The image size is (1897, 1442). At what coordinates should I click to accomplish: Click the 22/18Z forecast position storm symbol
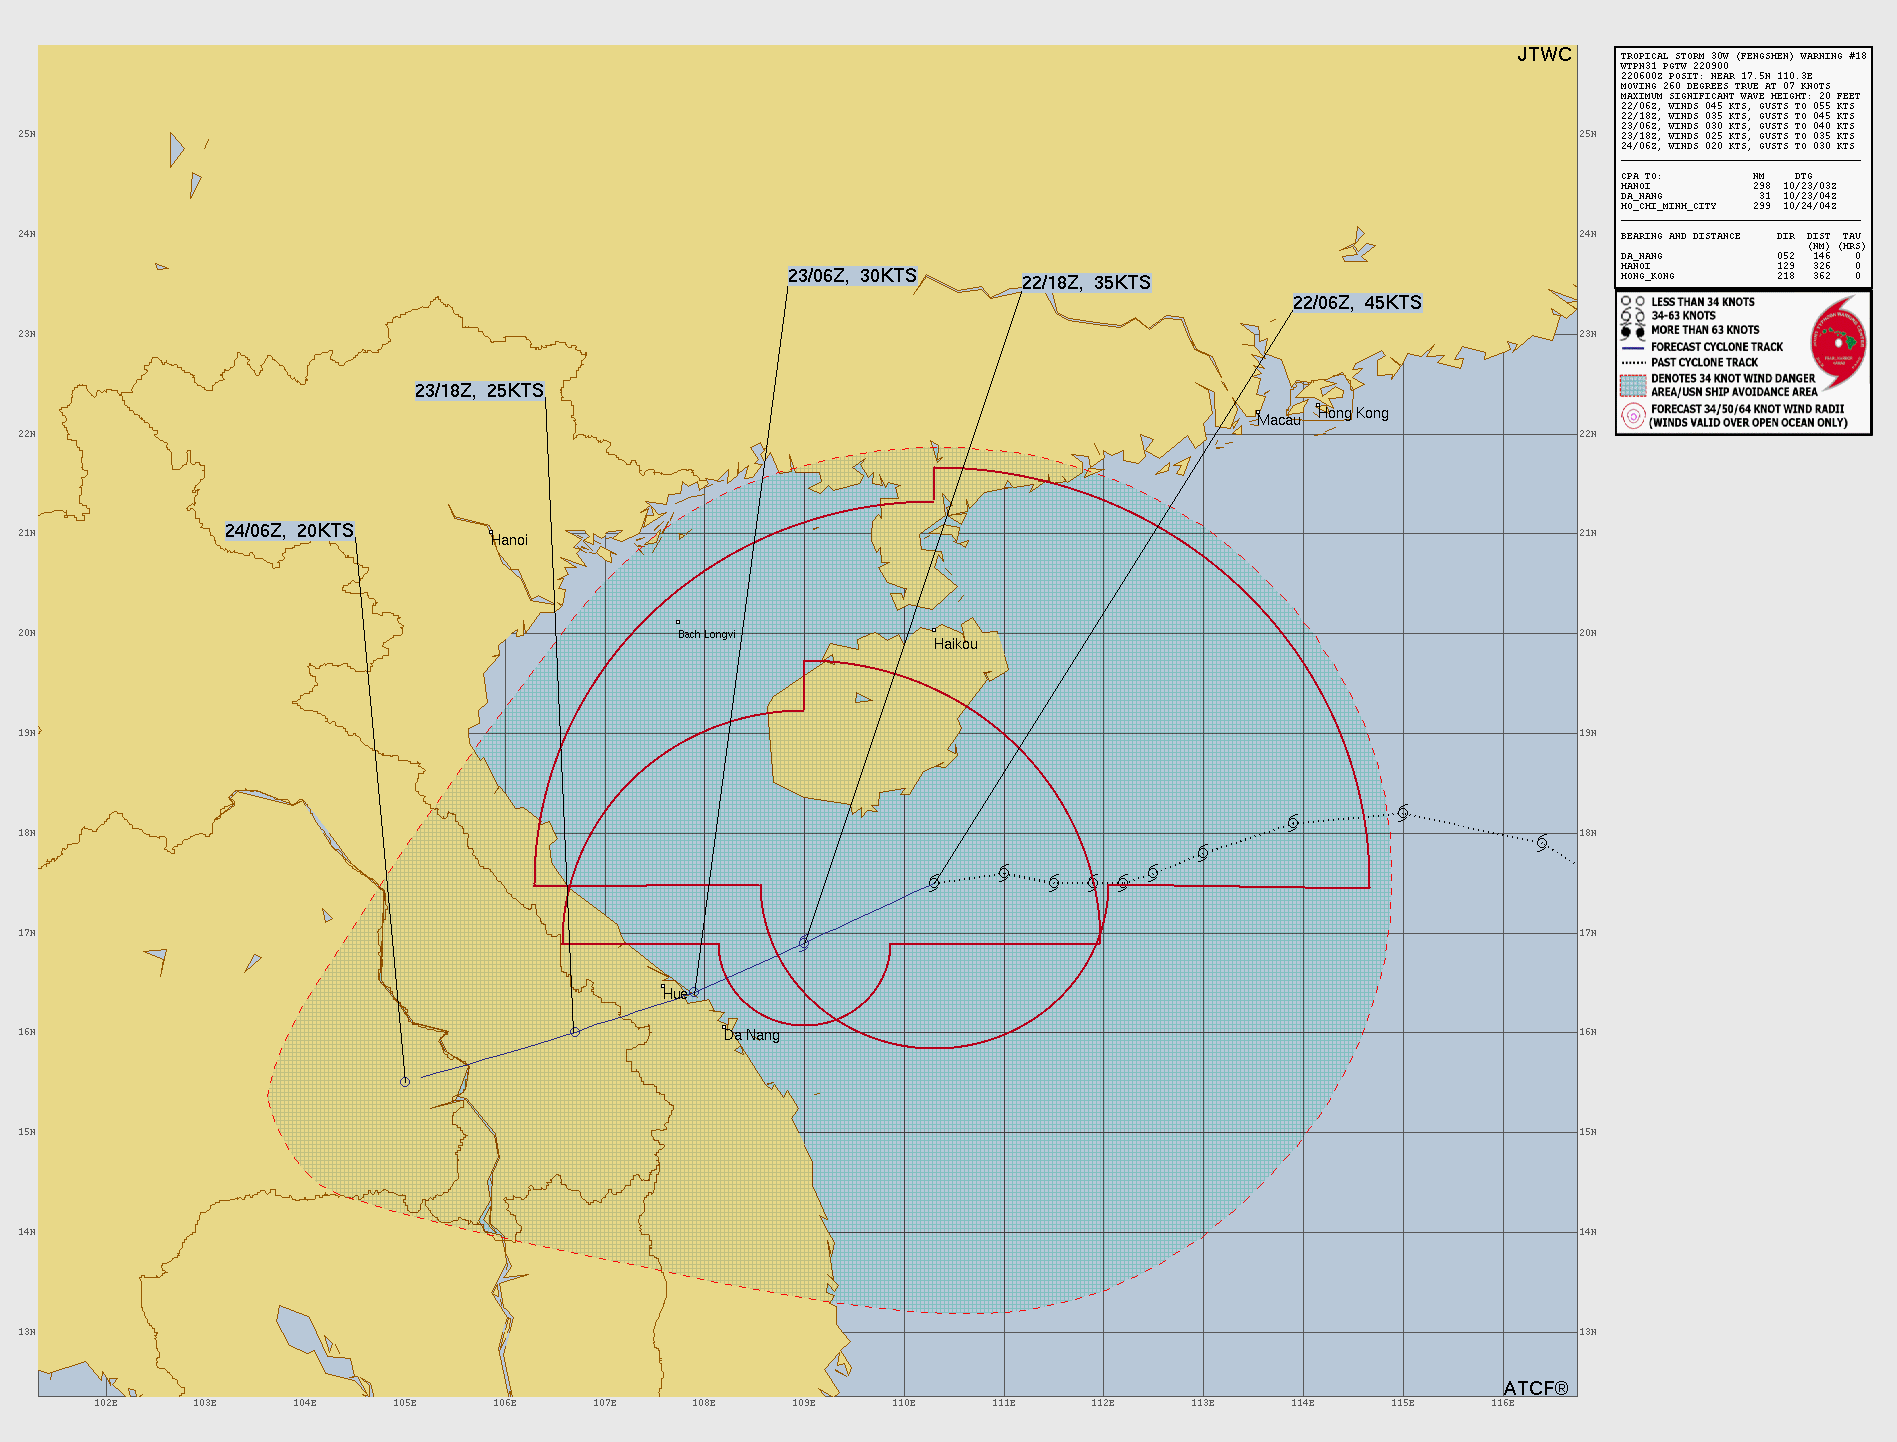point(804,942)
